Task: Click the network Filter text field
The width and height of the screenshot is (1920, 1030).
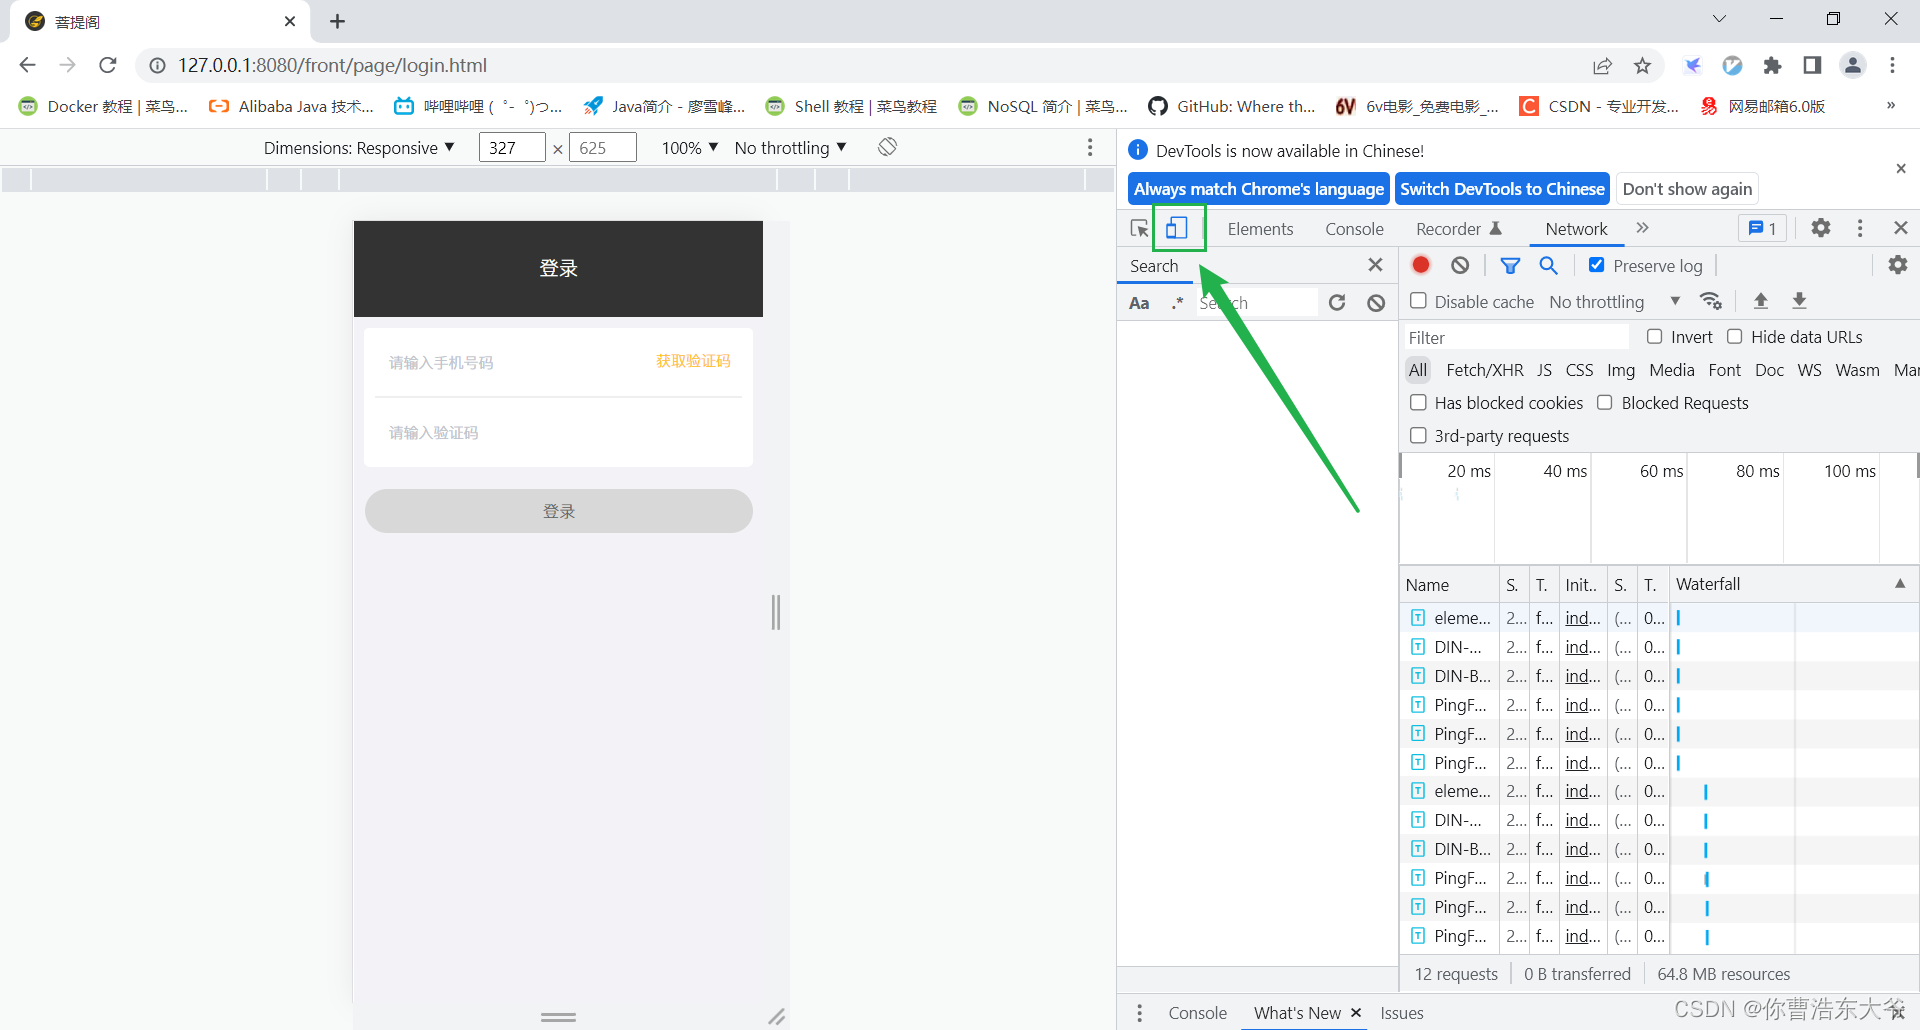Action: tap(1516, 337)
